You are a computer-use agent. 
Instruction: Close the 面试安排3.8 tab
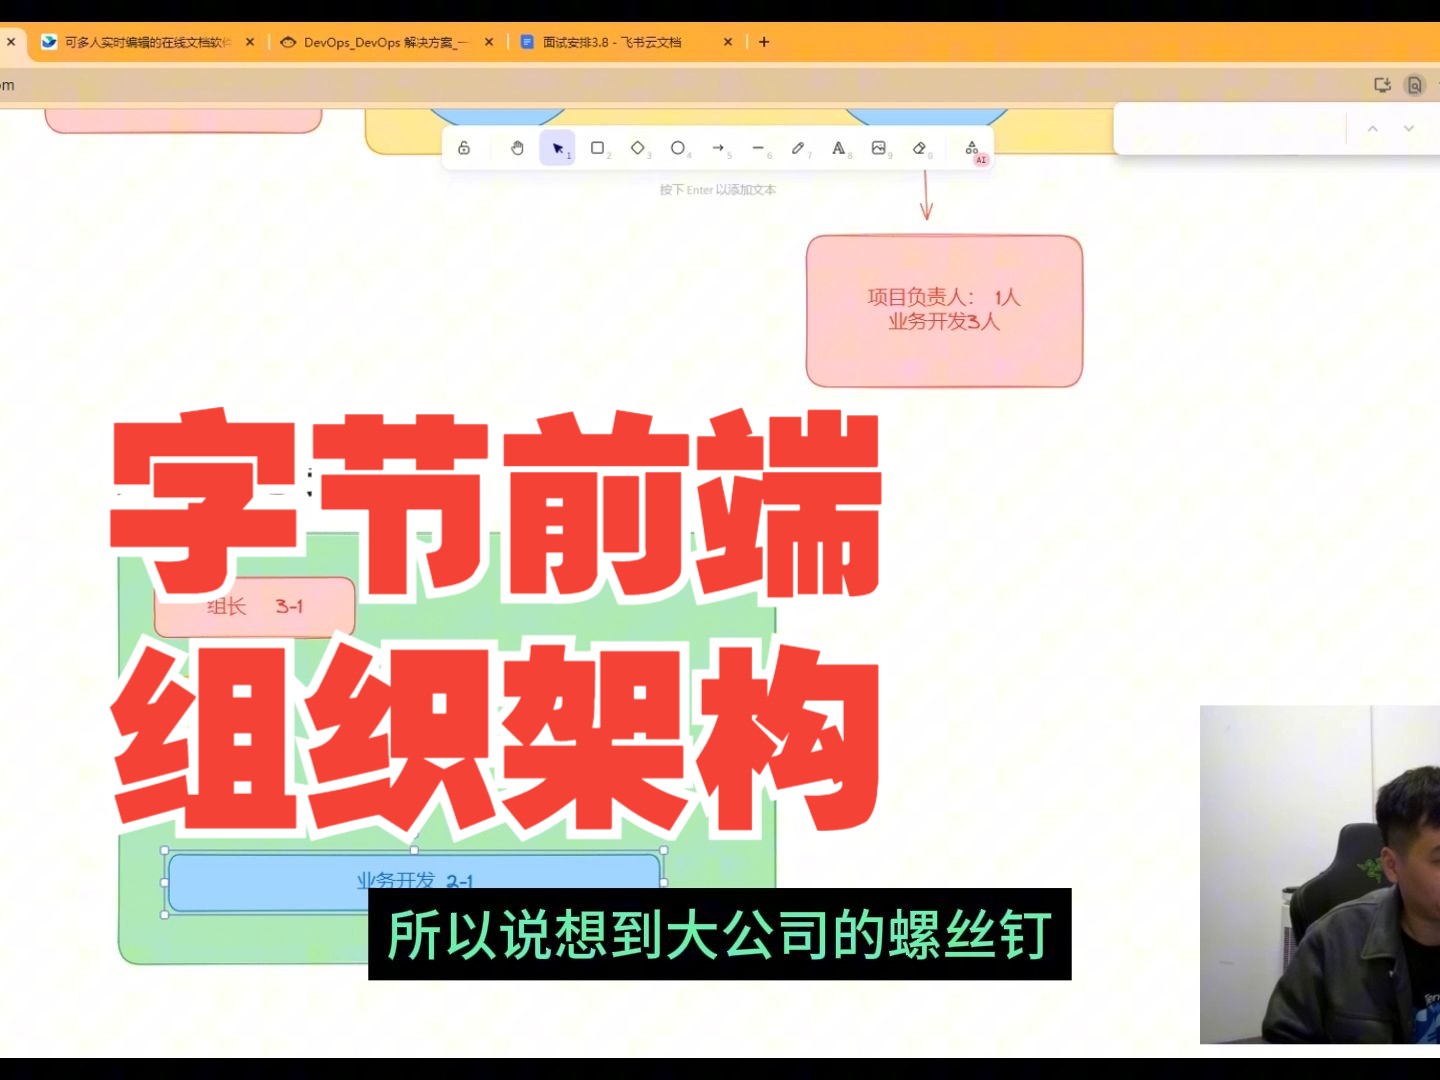728,42
